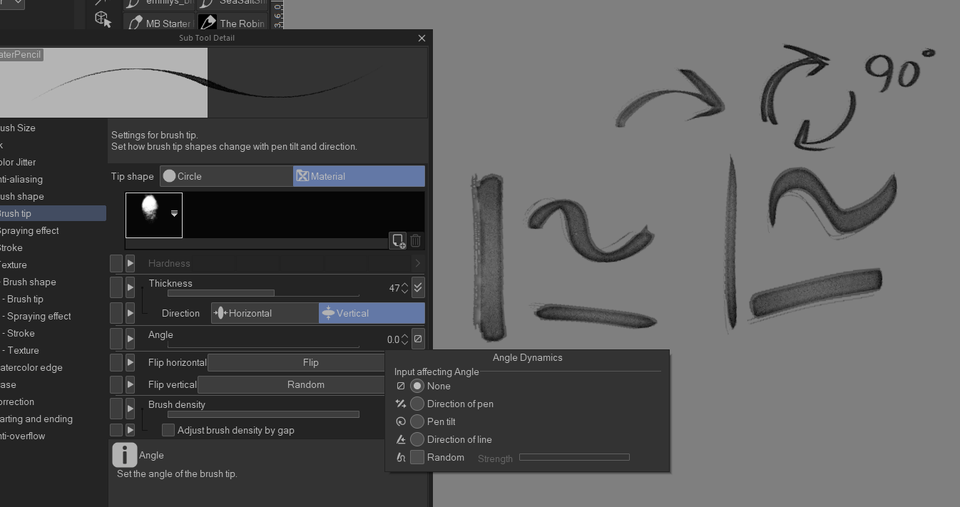Expand the Hardness row triangle
The image size is (960, 507).
click(130, 263)
